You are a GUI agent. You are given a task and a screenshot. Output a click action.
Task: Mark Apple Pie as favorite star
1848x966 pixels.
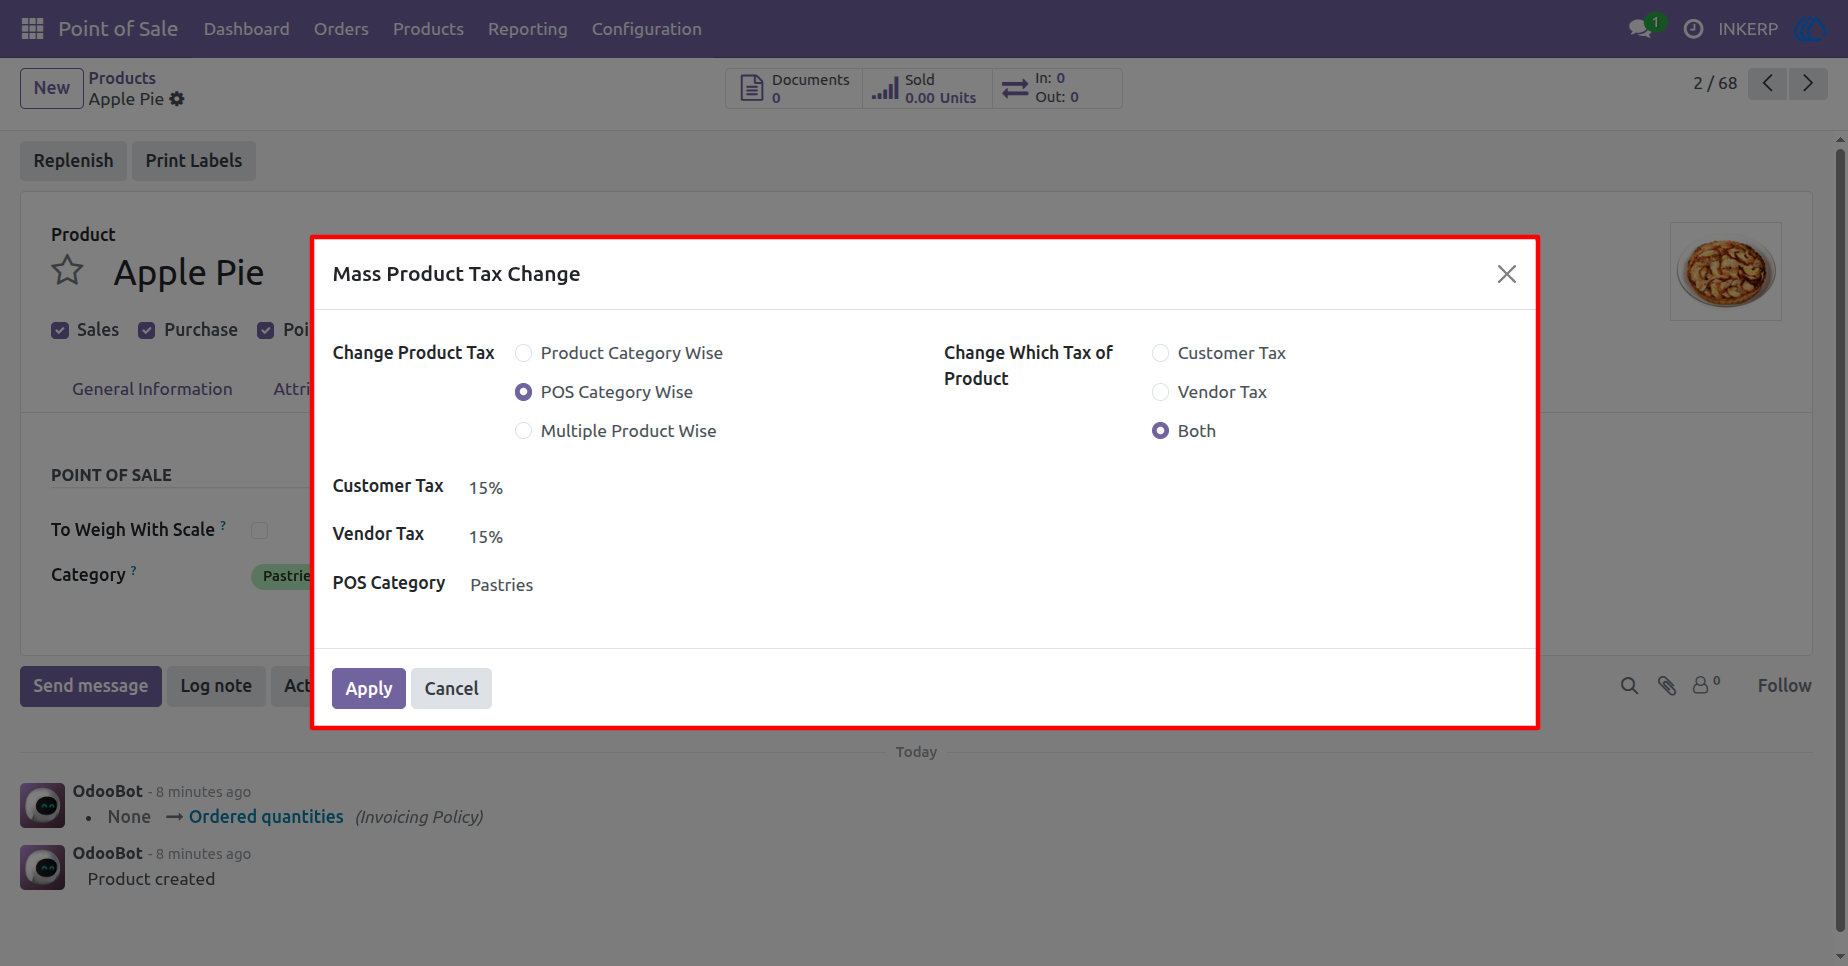coord(67,270)
